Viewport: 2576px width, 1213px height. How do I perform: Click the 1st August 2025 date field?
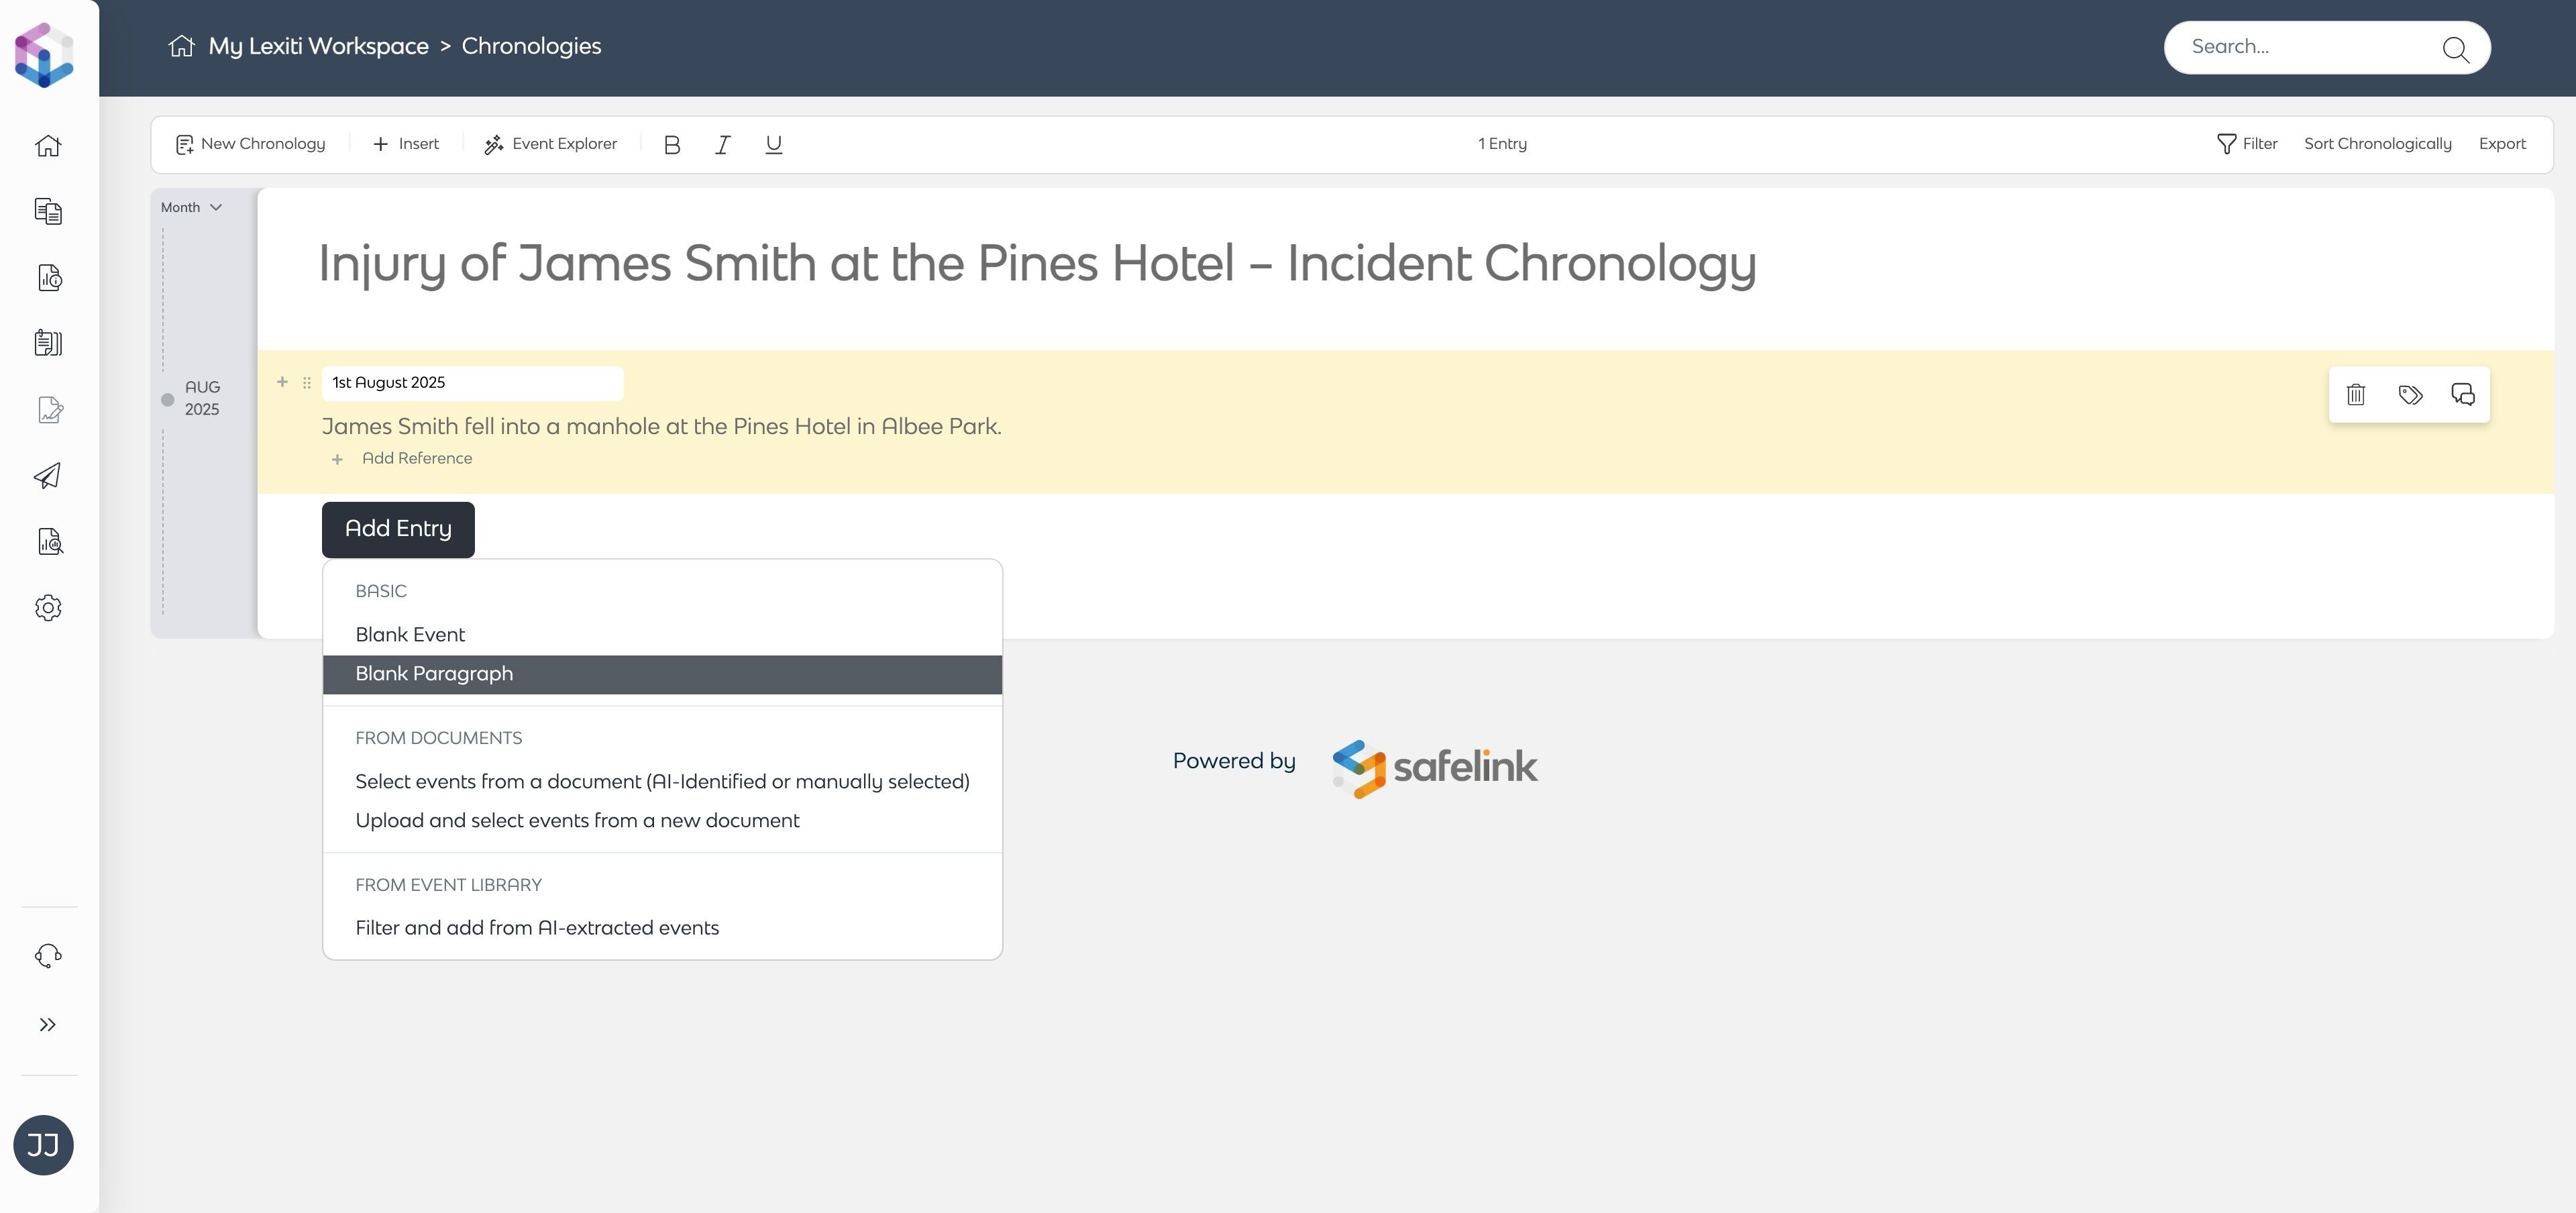click(472, 383)
